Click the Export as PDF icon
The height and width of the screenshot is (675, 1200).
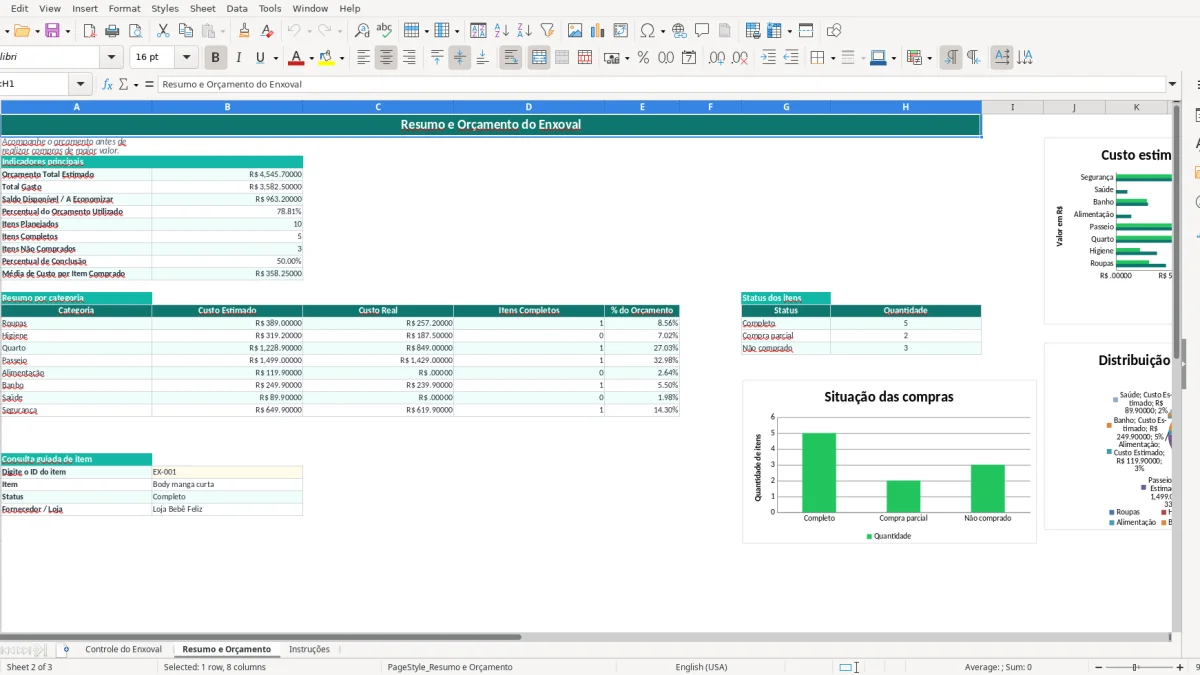click(x=88, y=31)
